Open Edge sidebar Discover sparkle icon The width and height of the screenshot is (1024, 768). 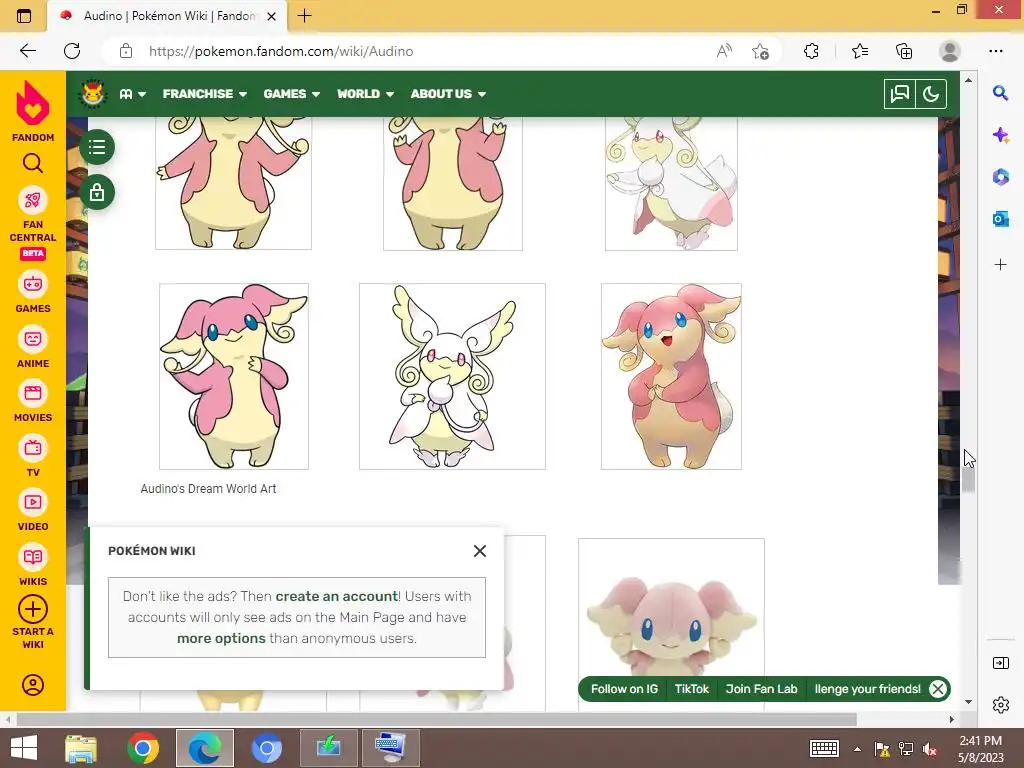point(1000,135)
